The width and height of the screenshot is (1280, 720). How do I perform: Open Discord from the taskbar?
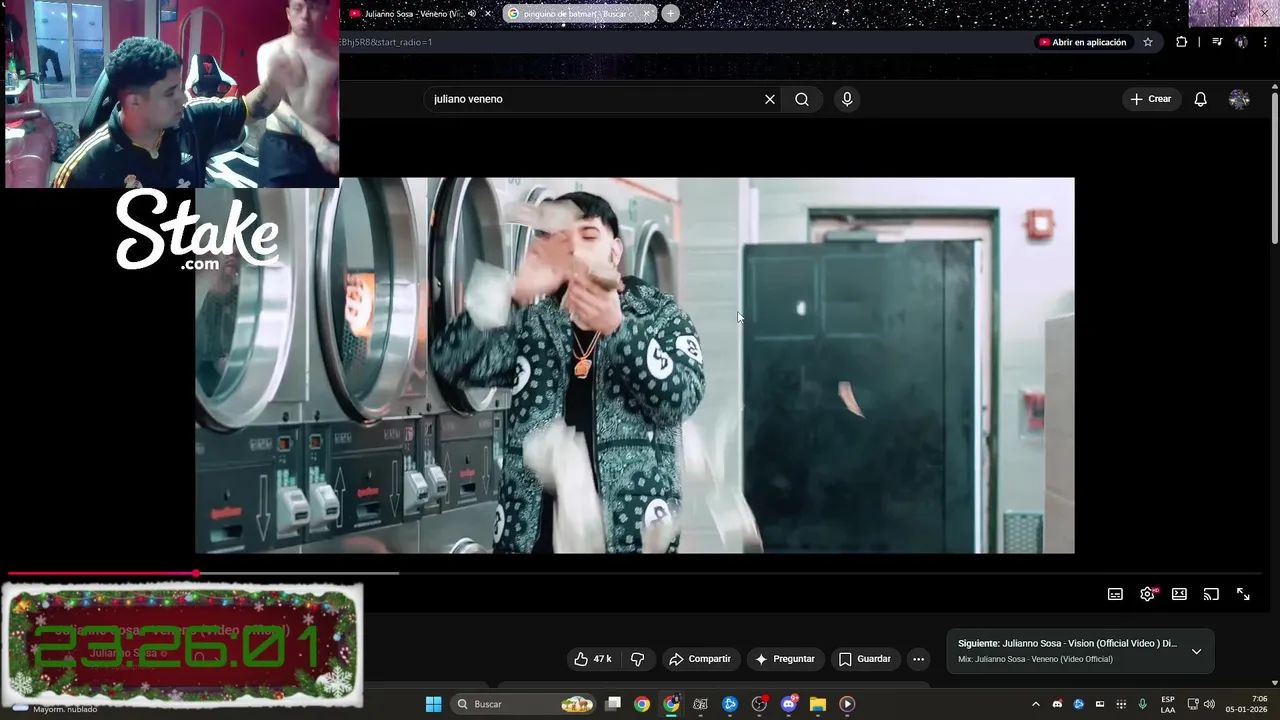point(789,704)
